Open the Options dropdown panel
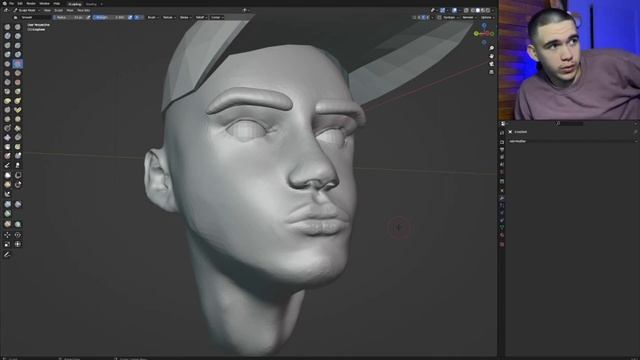Viewport: 640px width, 360px height. click(487, 18)
